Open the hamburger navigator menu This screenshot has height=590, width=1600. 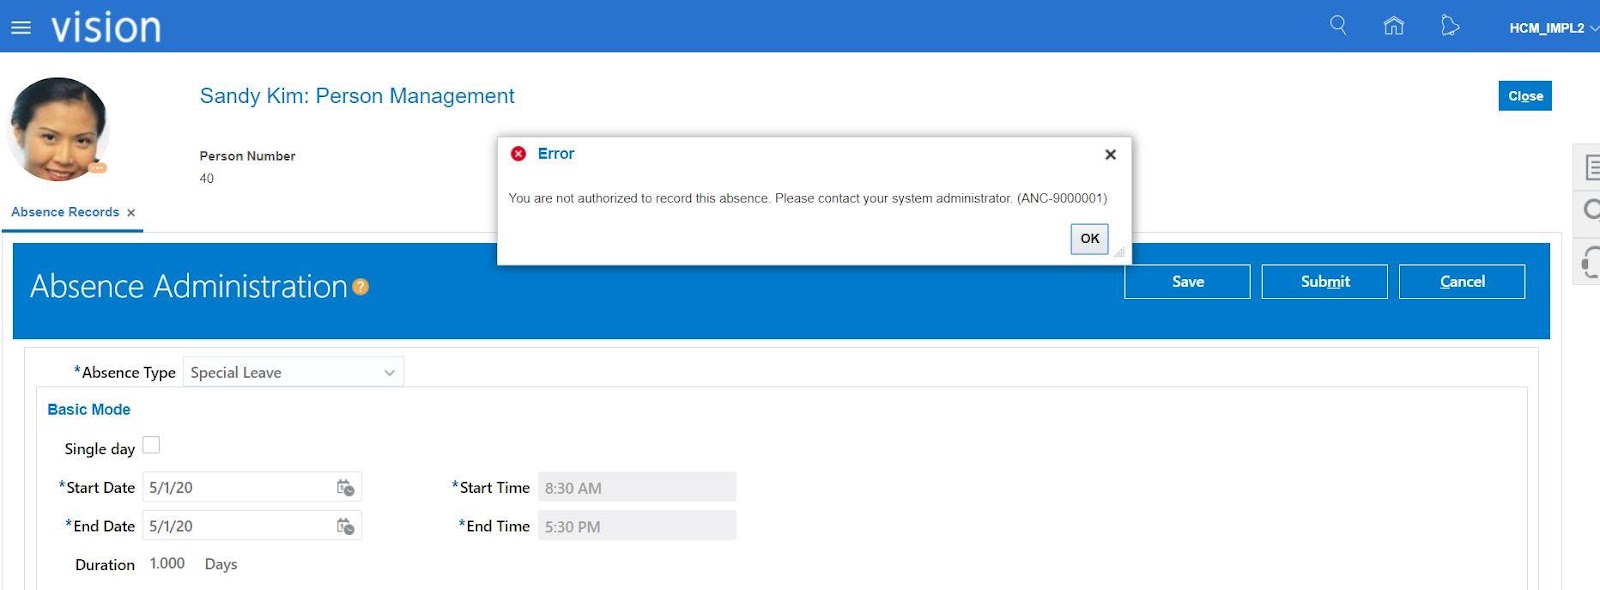(21, 28)
